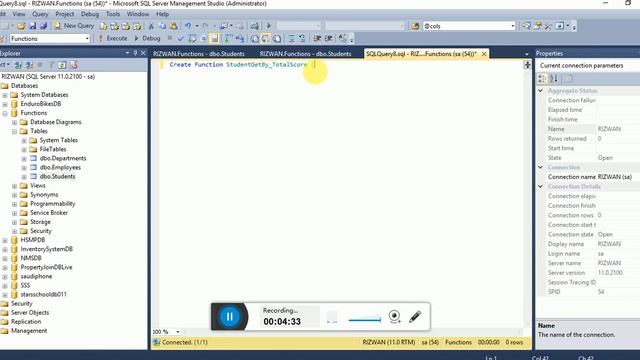Click the Debug toolbar button

pyautogui.click(x=147, y=38)
